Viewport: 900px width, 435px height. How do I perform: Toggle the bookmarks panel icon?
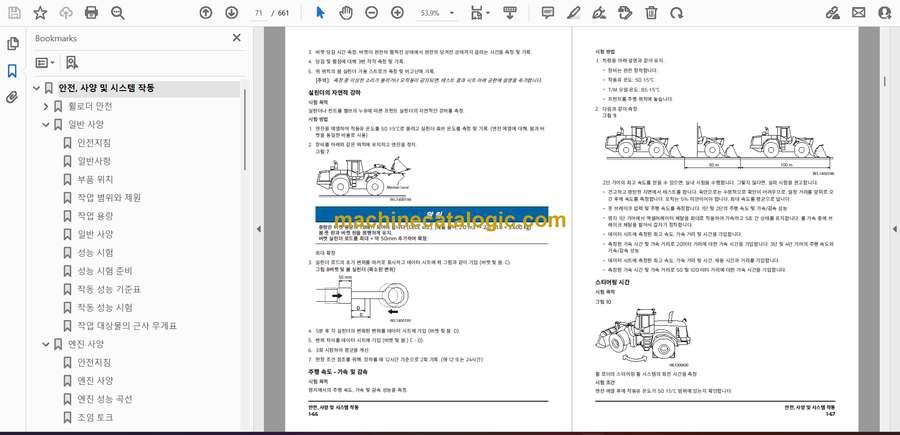coord(12,71)
